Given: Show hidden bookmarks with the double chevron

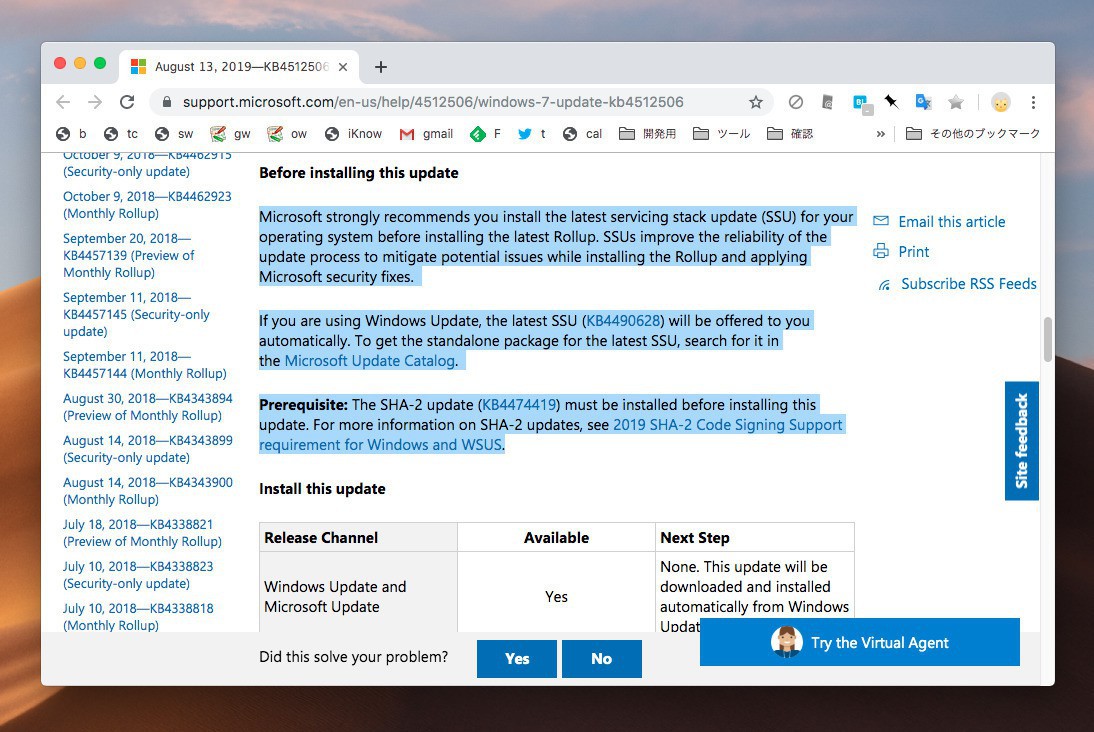Looking at the screenshot, I should coord(881,134).
